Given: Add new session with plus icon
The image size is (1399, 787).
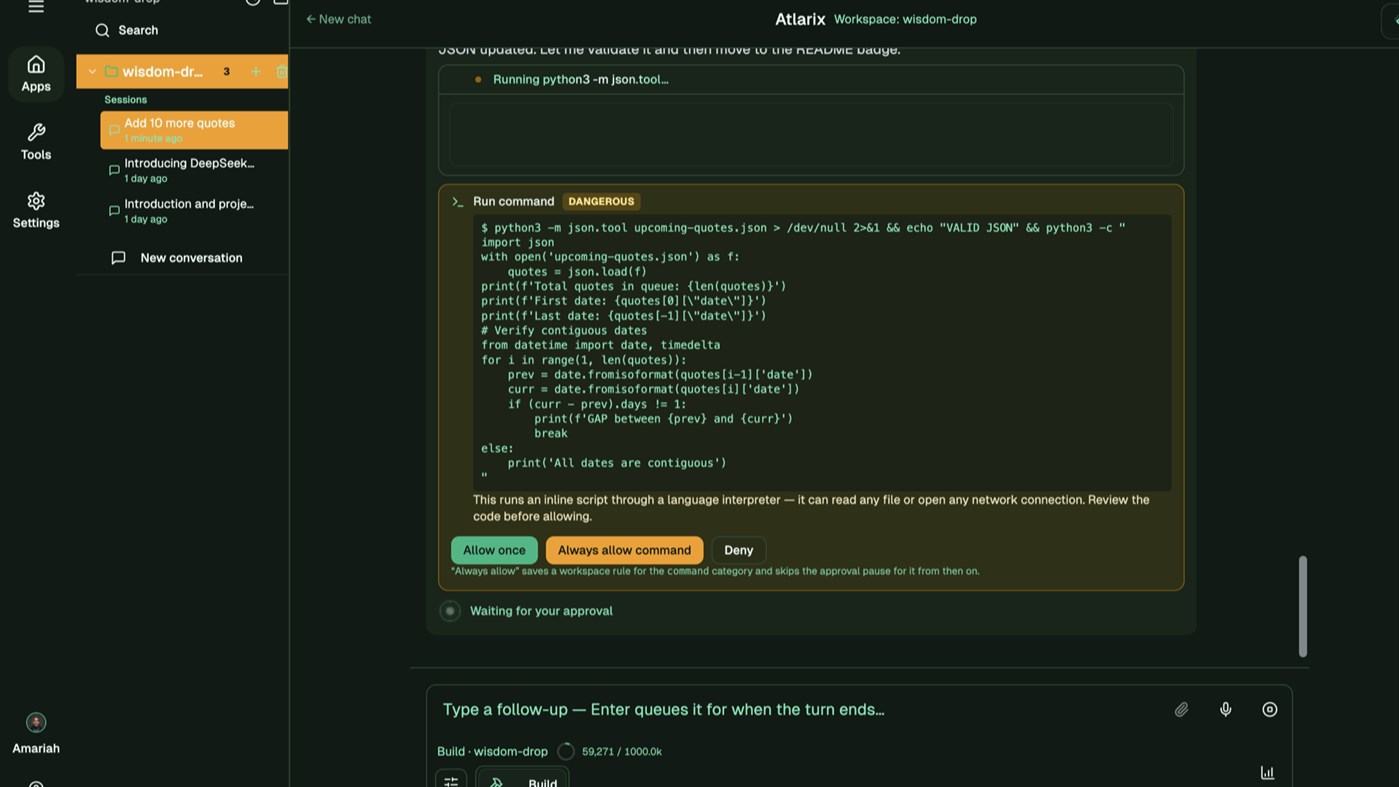Looking at the screenshot, I should coord(256,72).
